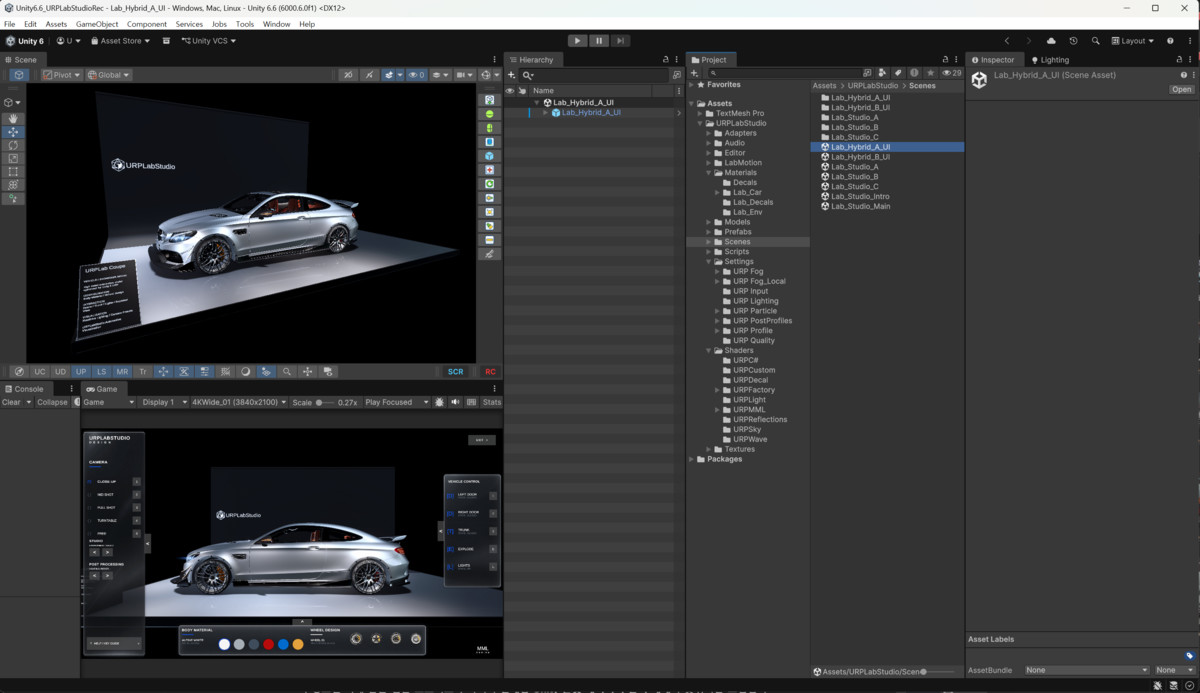Click the Hierarchy panel lock icon

(x=666, y=60)
